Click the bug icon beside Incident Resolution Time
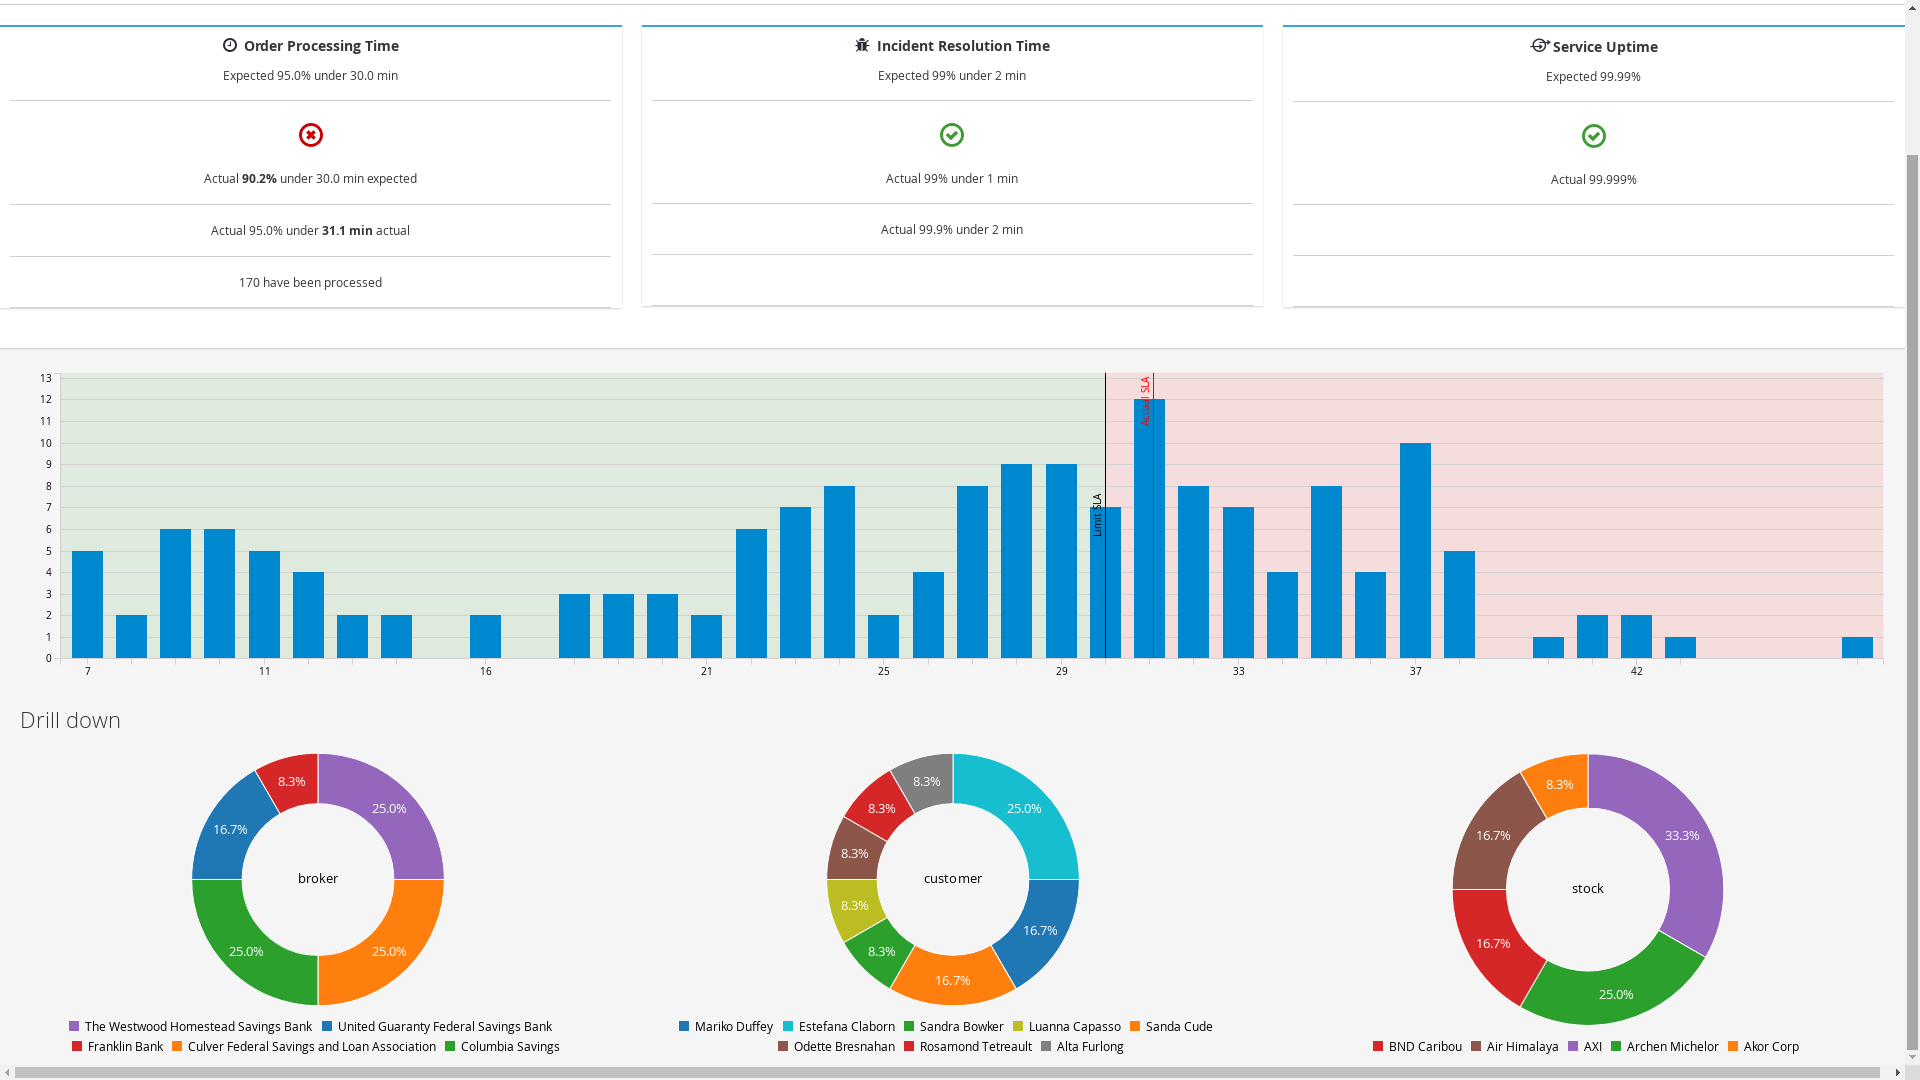 (x=862, y=45)
